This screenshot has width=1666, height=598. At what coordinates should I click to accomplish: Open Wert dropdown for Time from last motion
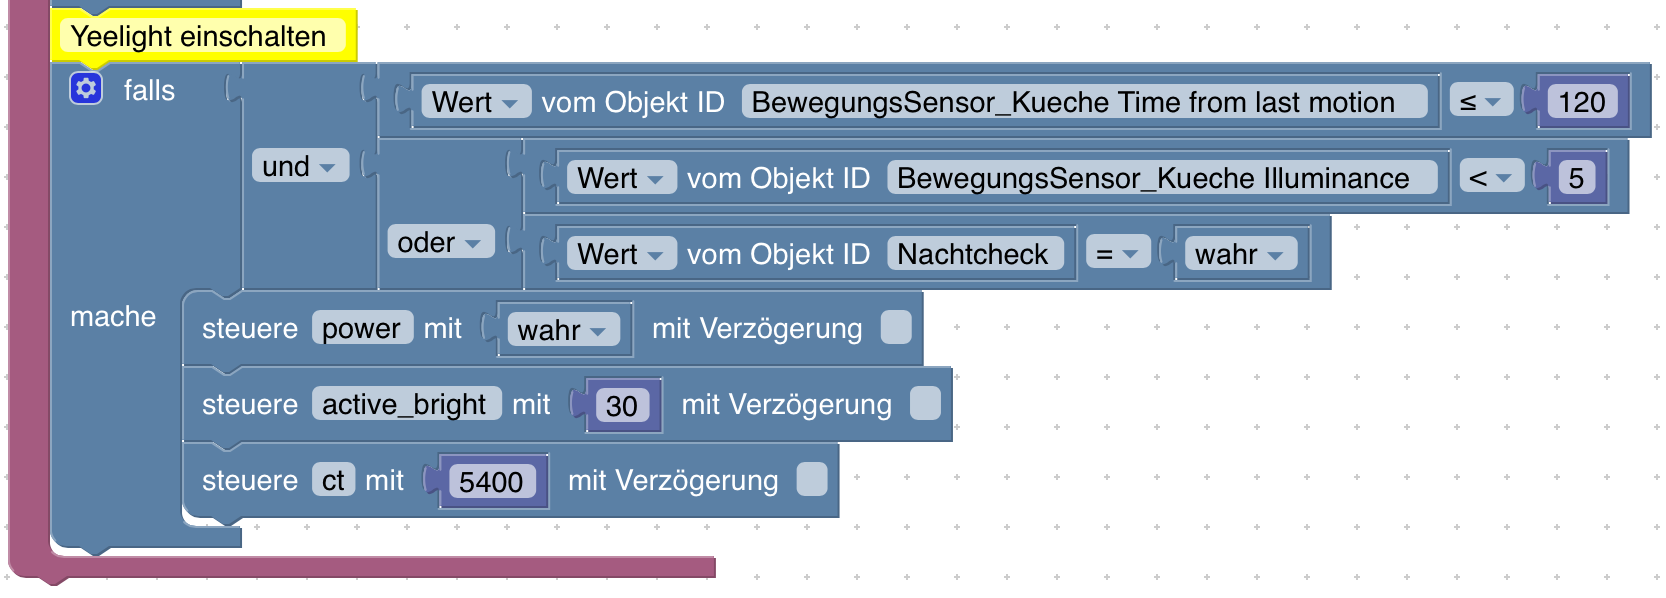pos(475,102)
